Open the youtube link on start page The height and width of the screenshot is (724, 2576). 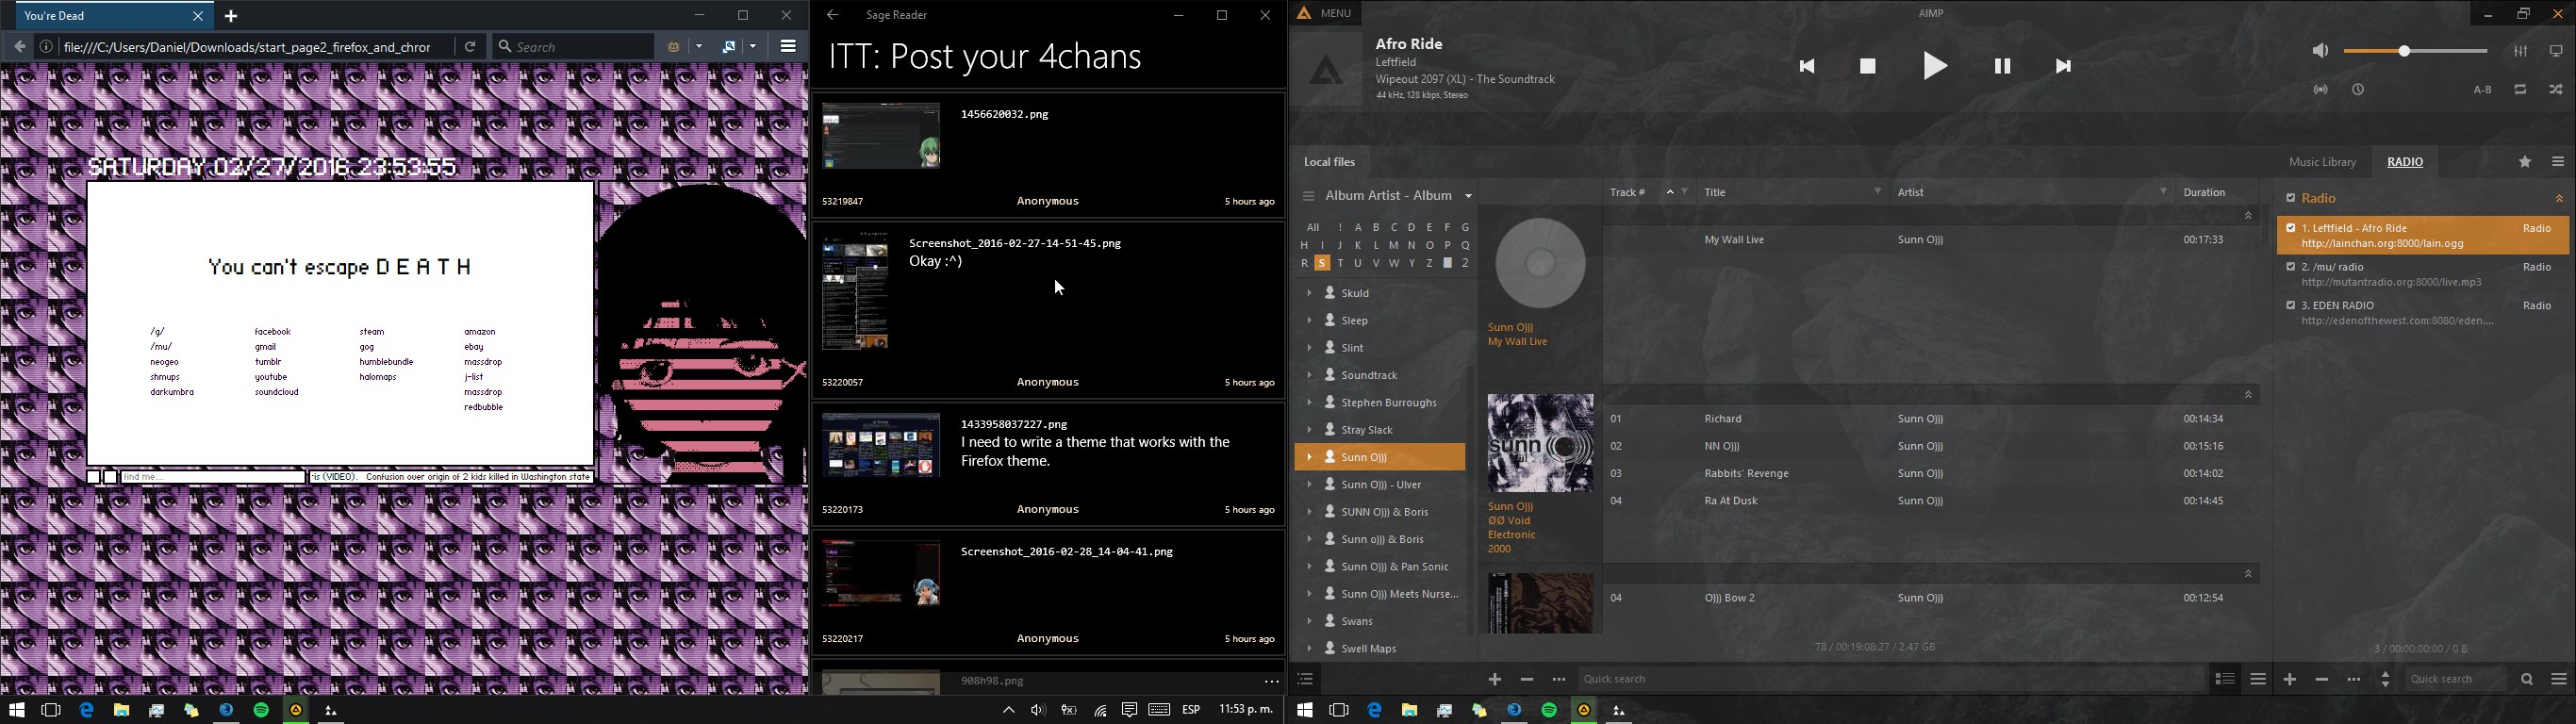tap(271, 378)
